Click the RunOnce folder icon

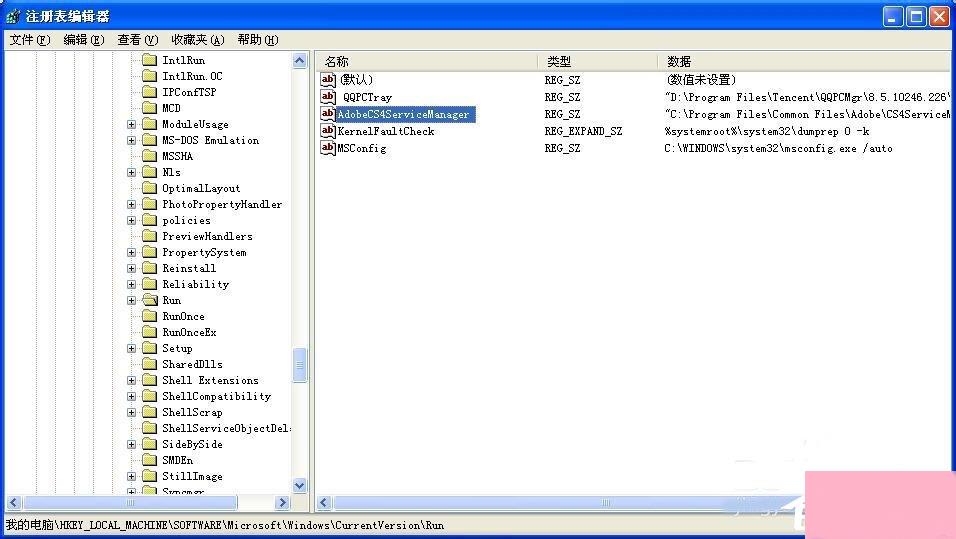(x=149, y=316)
